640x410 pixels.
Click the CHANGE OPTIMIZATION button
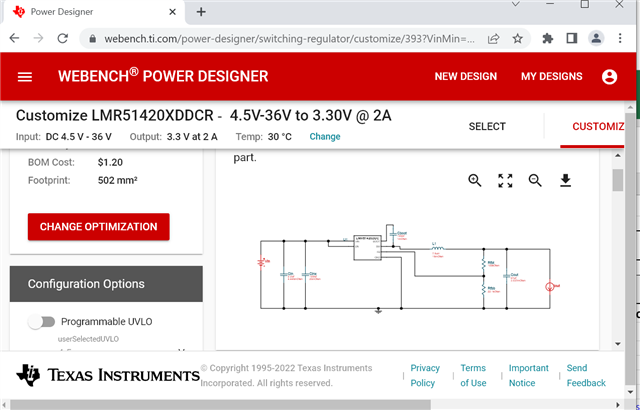click(x=98, y=227)
